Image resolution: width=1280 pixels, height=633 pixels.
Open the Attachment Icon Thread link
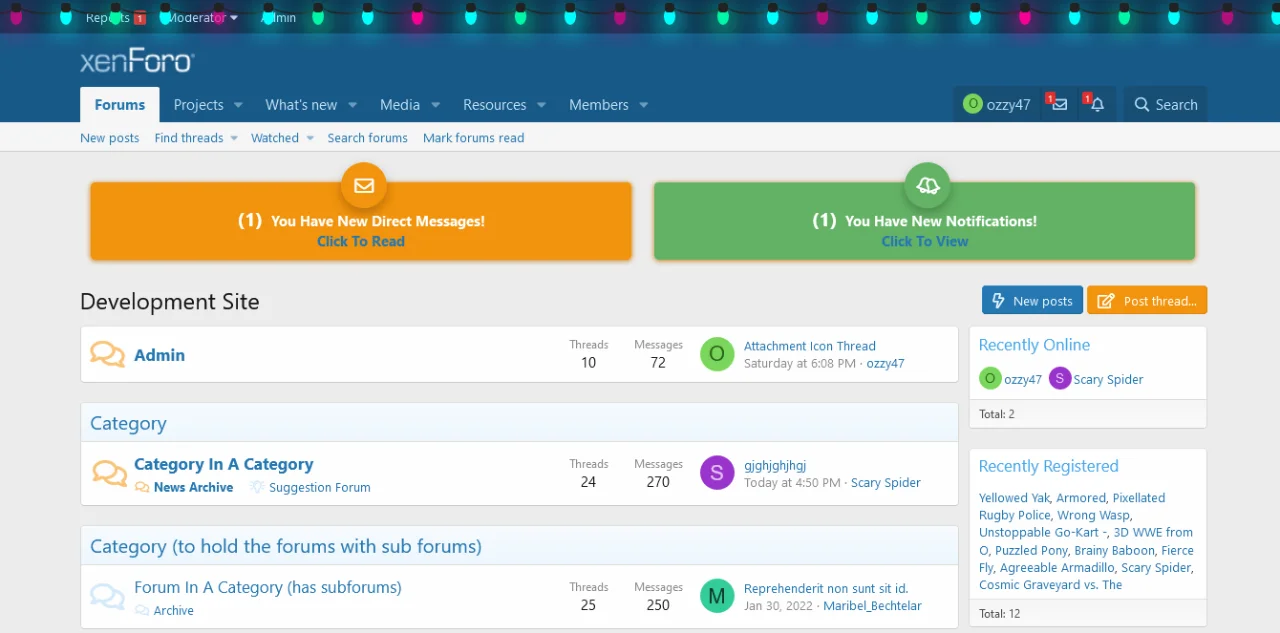809,346
